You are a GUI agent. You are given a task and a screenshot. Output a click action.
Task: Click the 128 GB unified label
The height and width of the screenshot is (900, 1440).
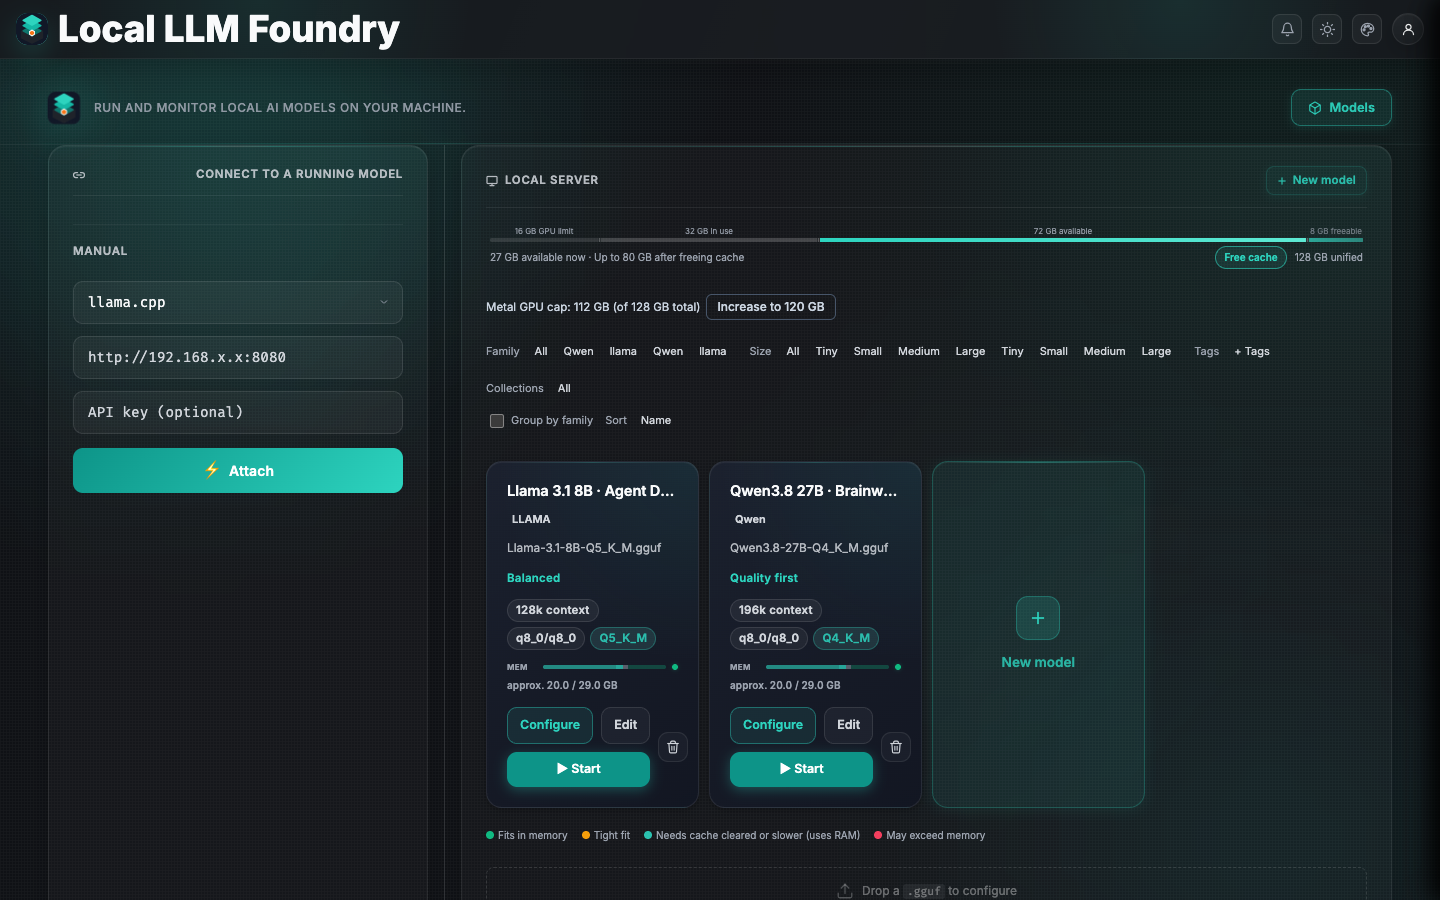[x=1329, y=258]
